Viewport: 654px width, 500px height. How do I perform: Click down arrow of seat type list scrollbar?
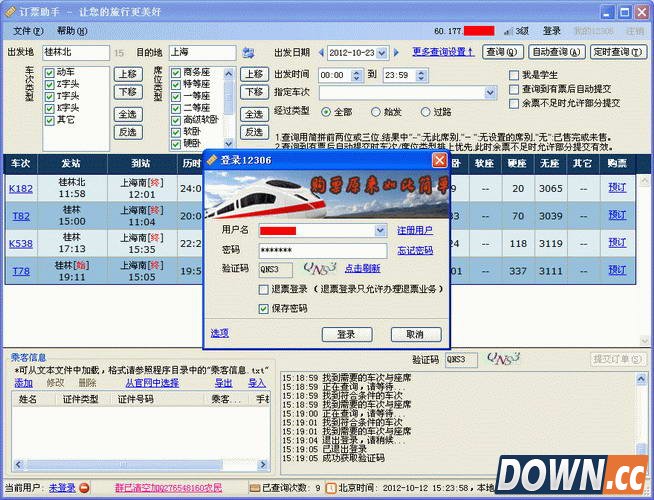coord(229,143)
